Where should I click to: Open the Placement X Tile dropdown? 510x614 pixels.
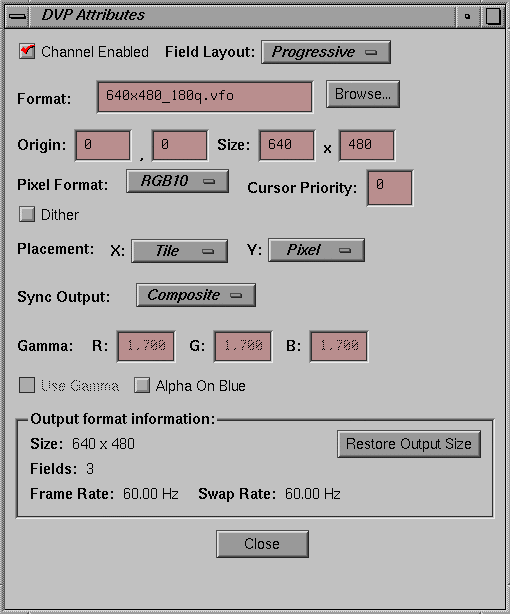pyautogui.click(x=179, y=251)
